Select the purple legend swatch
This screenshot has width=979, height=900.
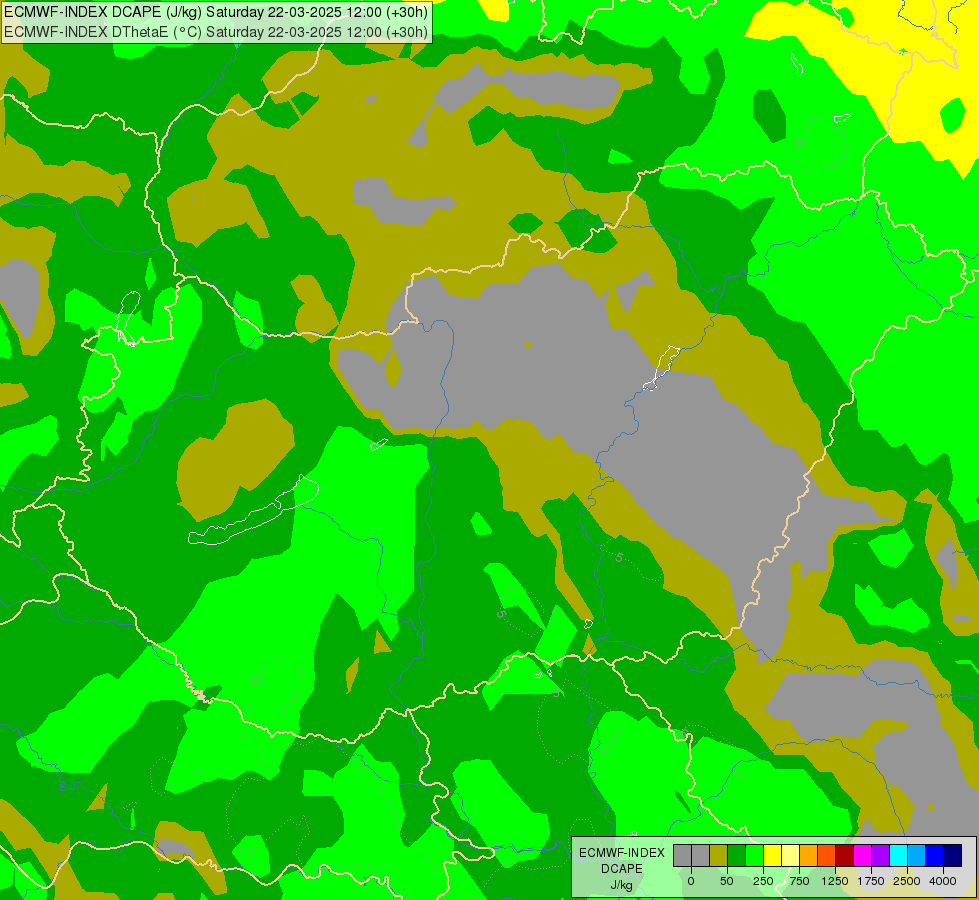880,855
